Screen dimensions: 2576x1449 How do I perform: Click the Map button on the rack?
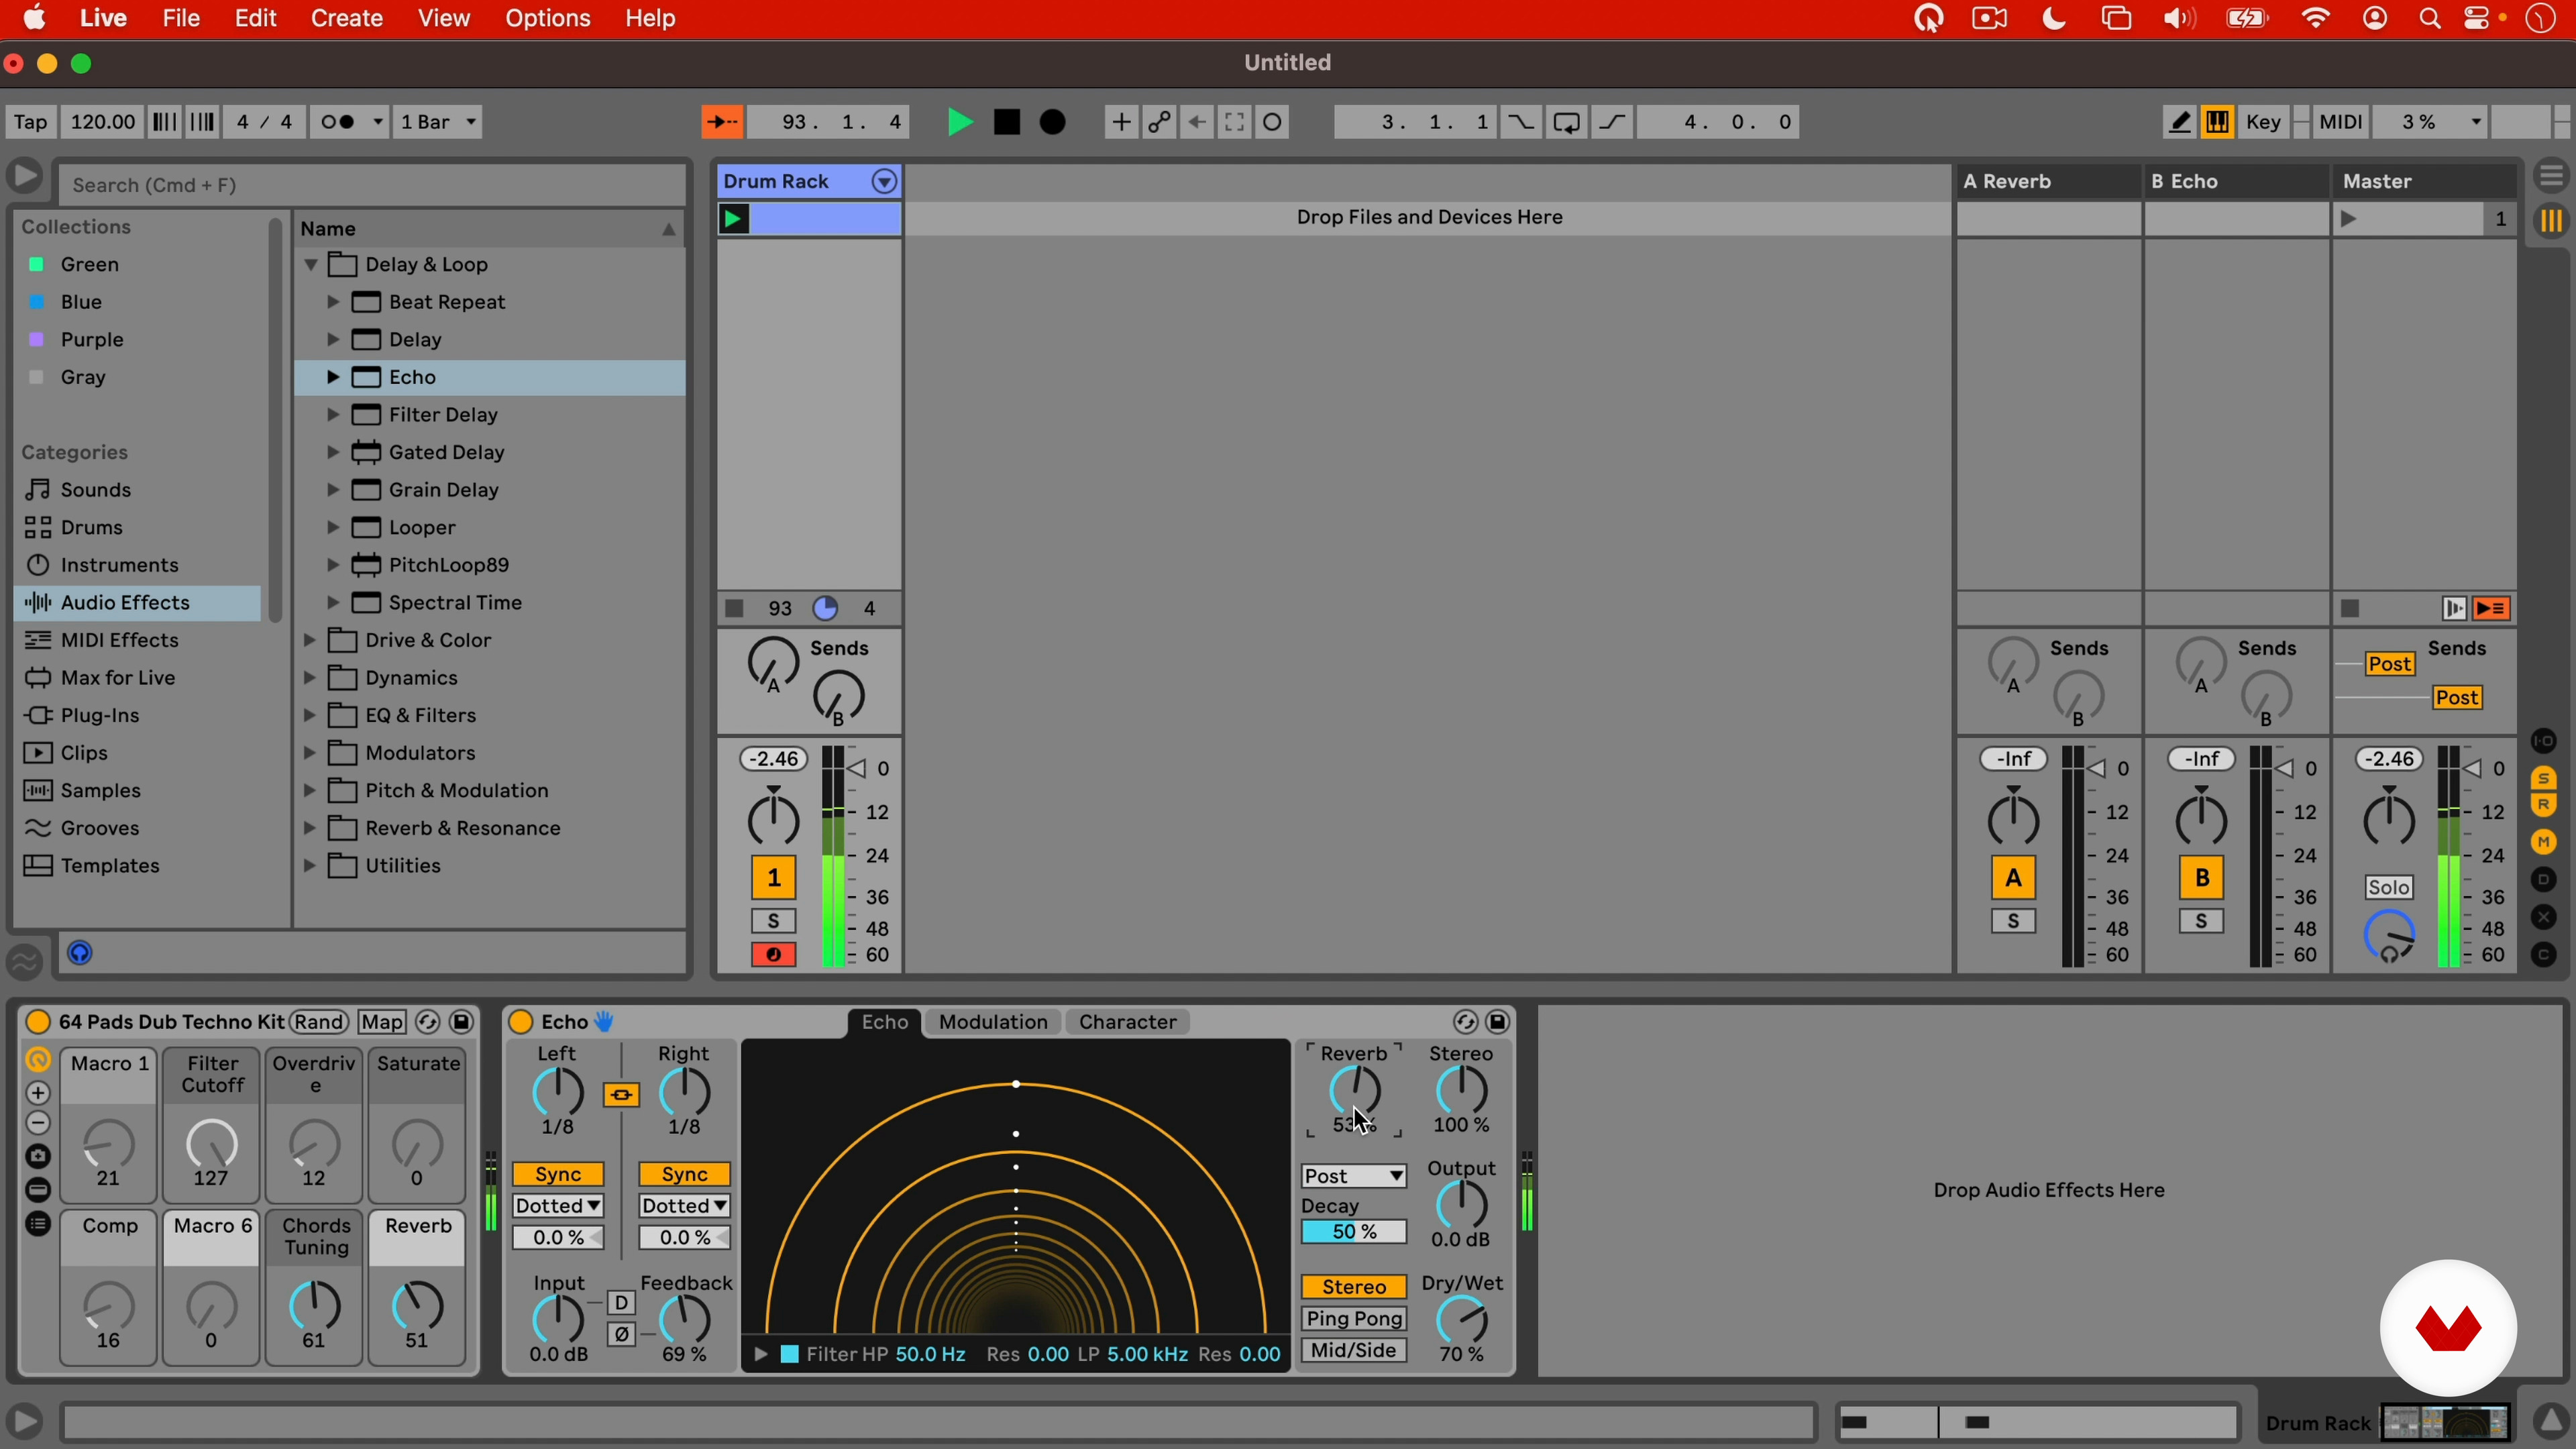(382, 1022)
